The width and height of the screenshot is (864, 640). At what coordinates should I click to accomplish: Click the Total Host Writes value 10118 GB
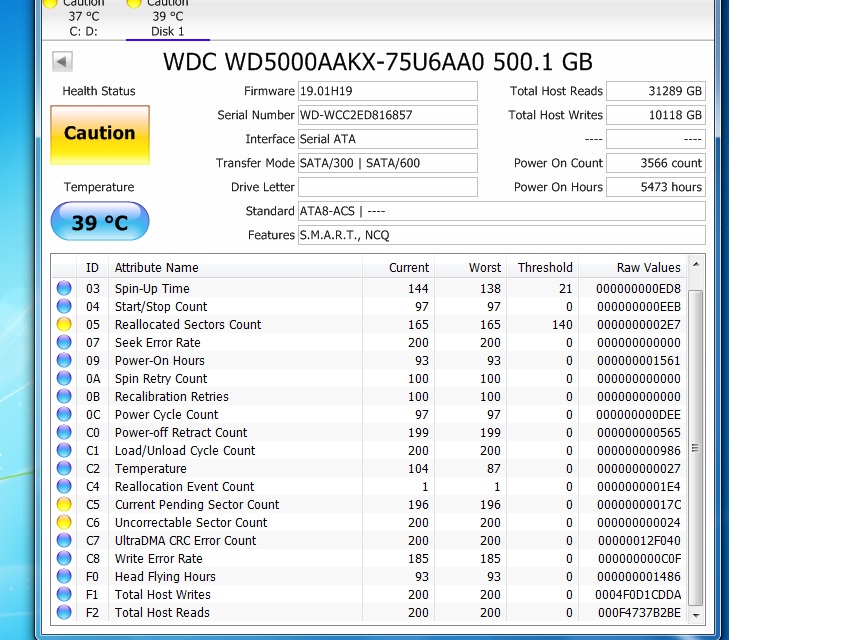656,115
